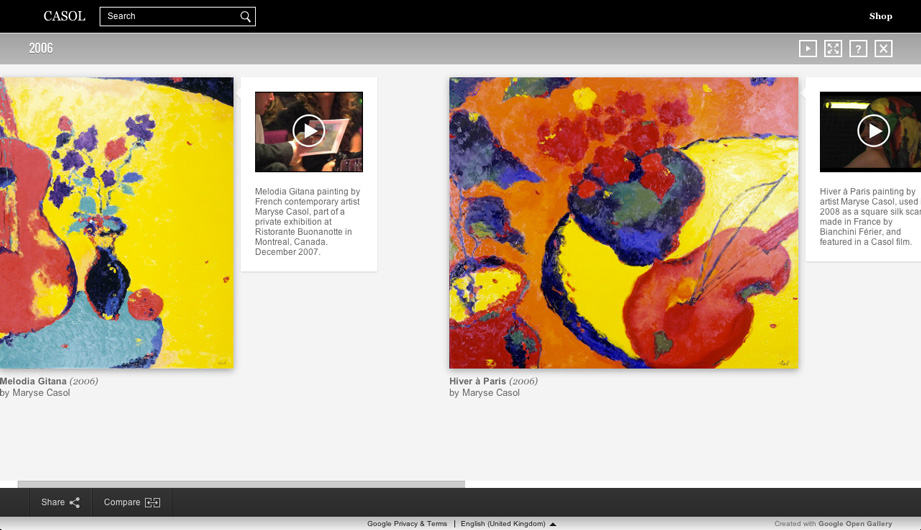Viewport: 921px width, 530px height.
Task: Click the magnifying glass search icon
Action: pyautogui.click(x=245, y=16)
